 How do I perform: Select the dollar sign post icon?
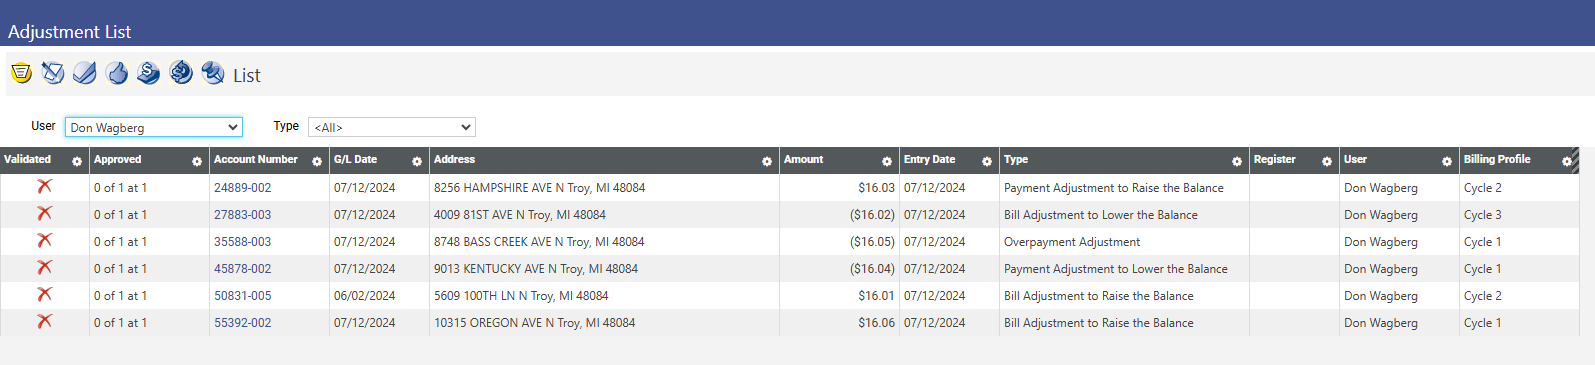(x=149, y=73)
